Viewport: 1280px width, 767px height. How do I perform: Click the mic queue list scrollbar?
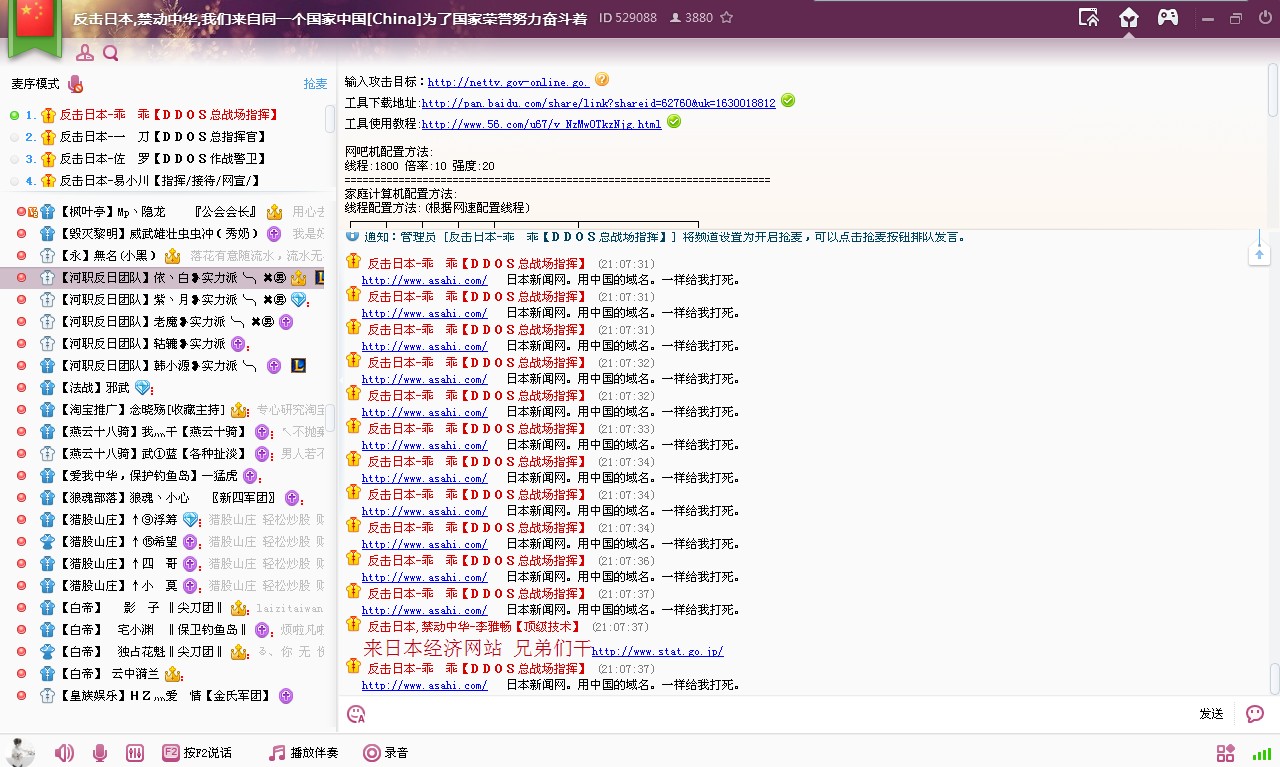click(330, 119)
